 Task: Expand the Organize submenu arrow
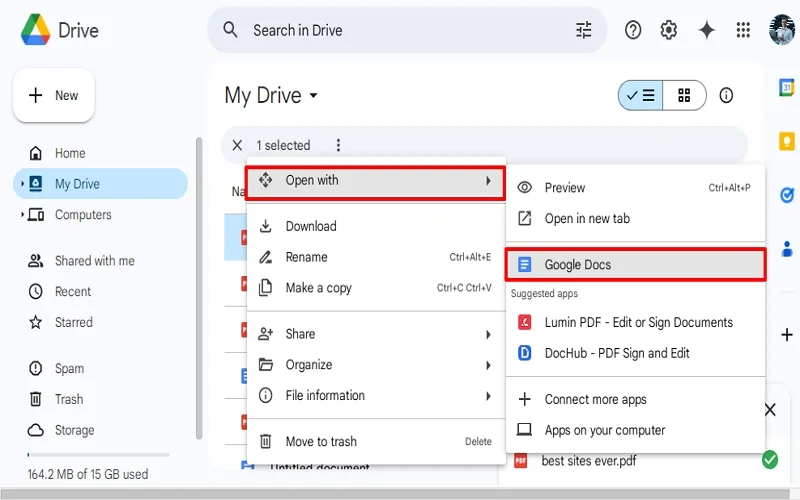[x=488, y=365]
